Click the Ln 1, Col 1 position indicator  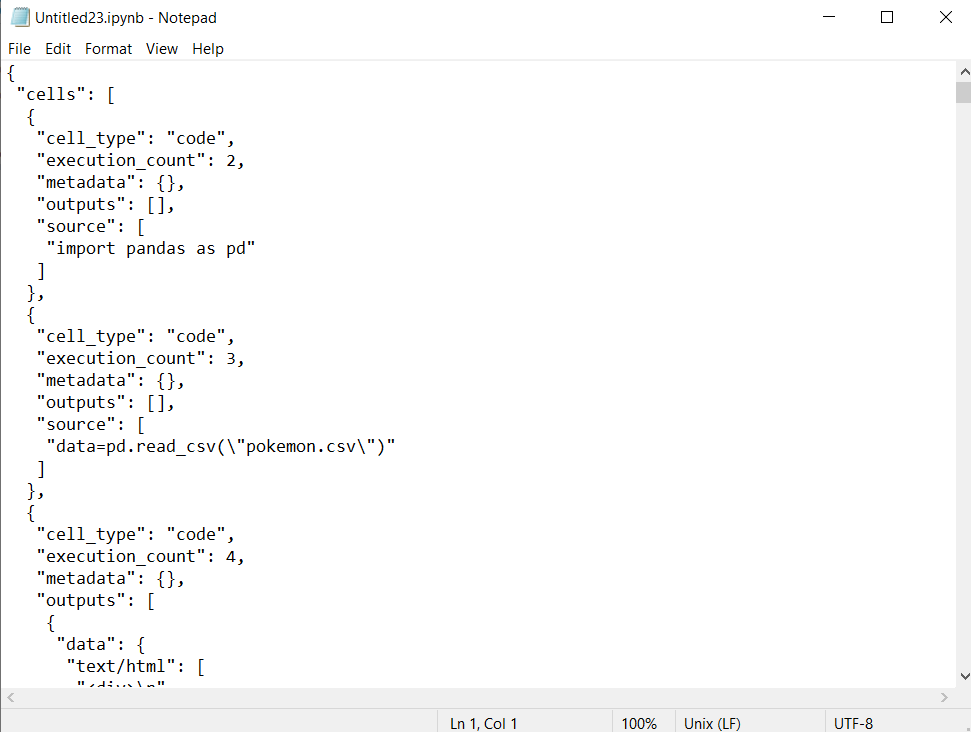483,723
